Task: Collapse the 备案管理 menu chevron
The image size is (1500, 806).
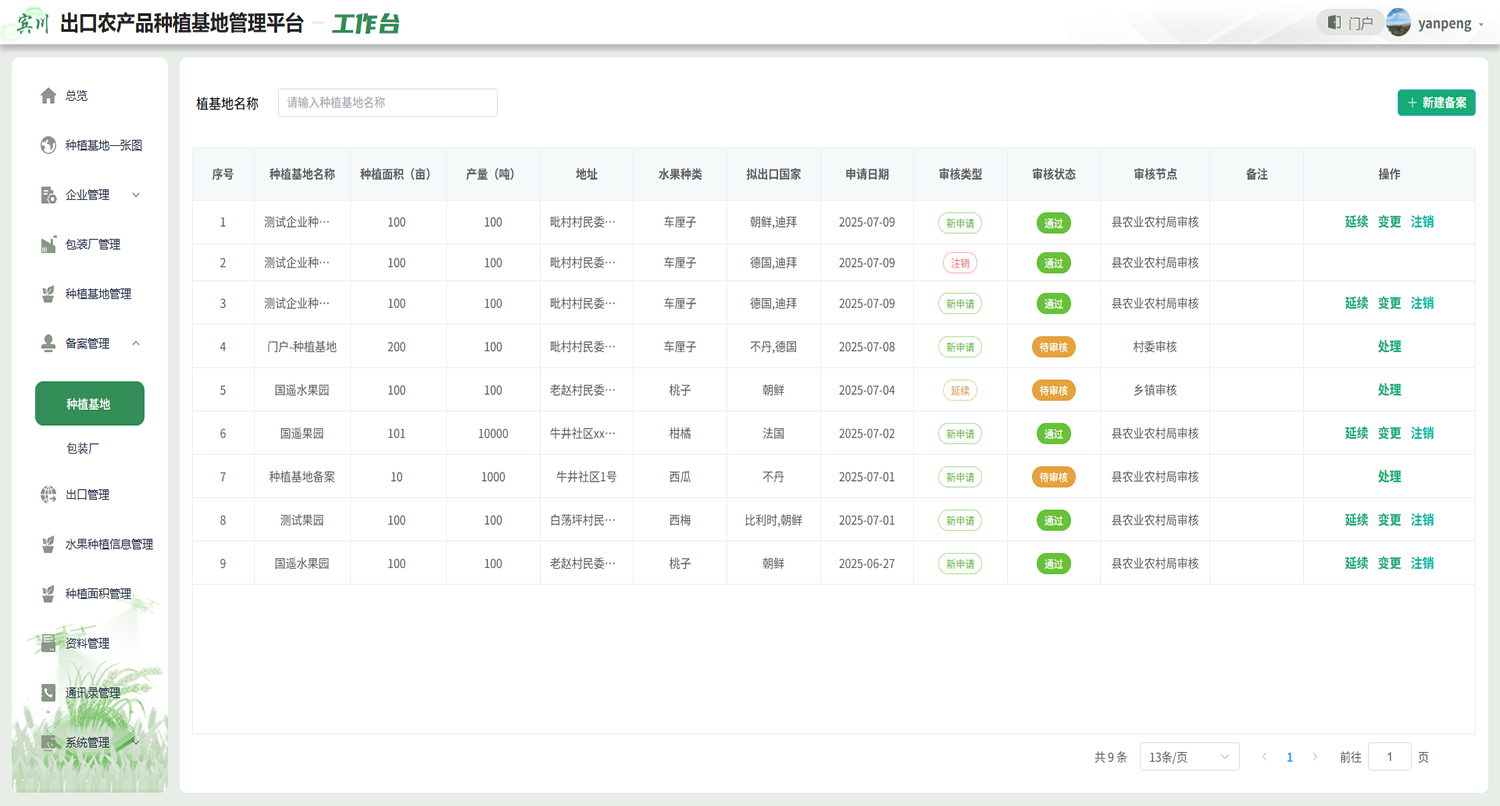Action: (136, 344)
